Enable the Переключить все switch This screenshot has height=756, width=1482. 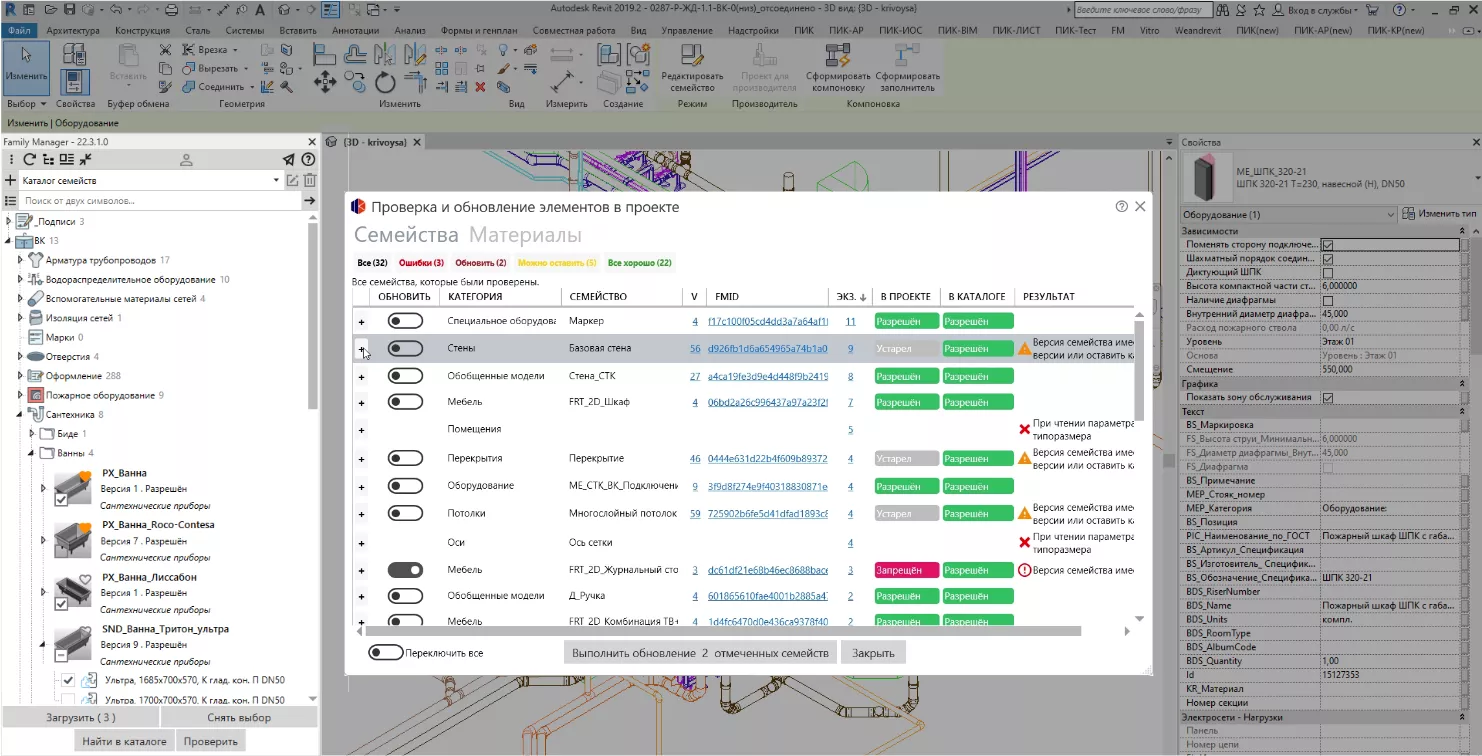coord(385,653)
